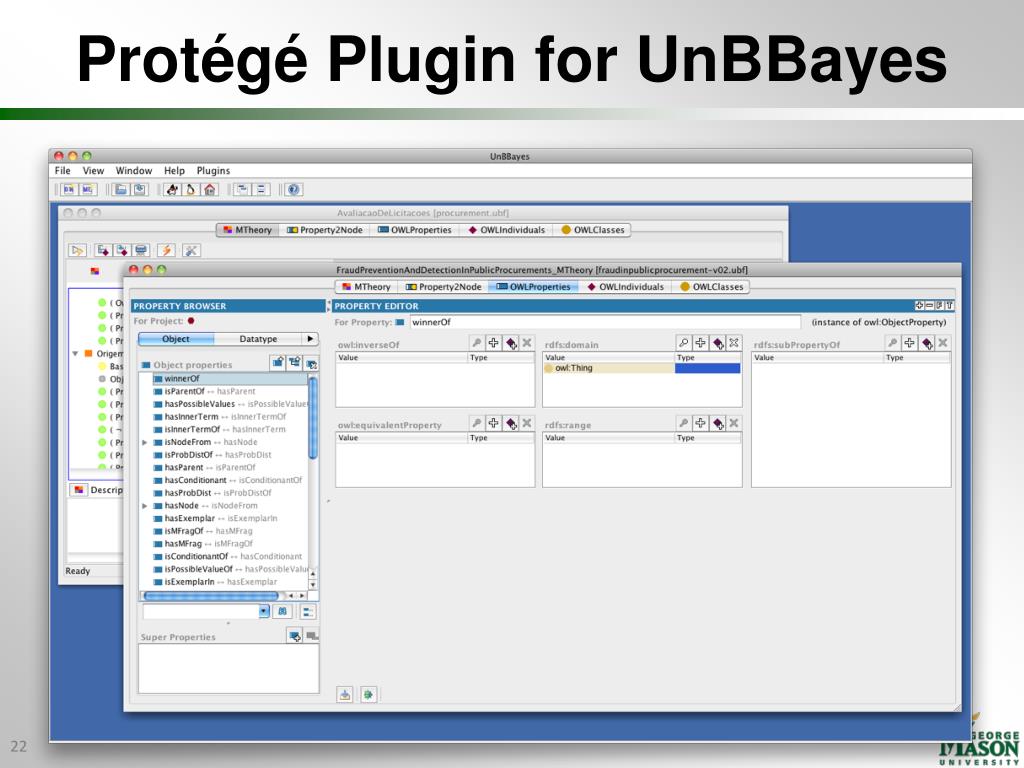Click vertical scrollbar thumb of property list
The height and width of the screenshot is (768, 1024).
tap(313, 418)
